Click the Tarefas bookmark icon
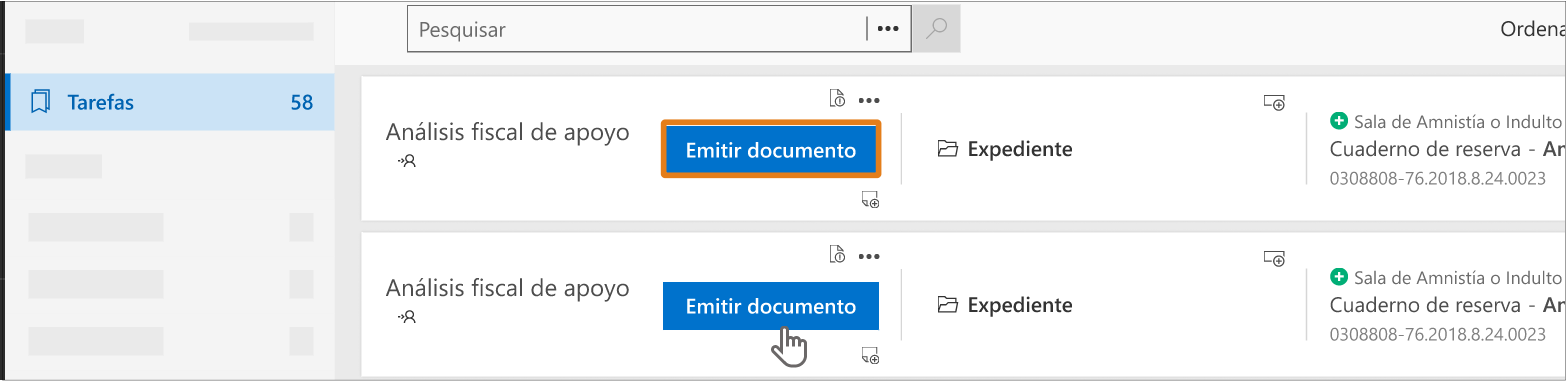 pyautogui.click(x=41, y=102)
